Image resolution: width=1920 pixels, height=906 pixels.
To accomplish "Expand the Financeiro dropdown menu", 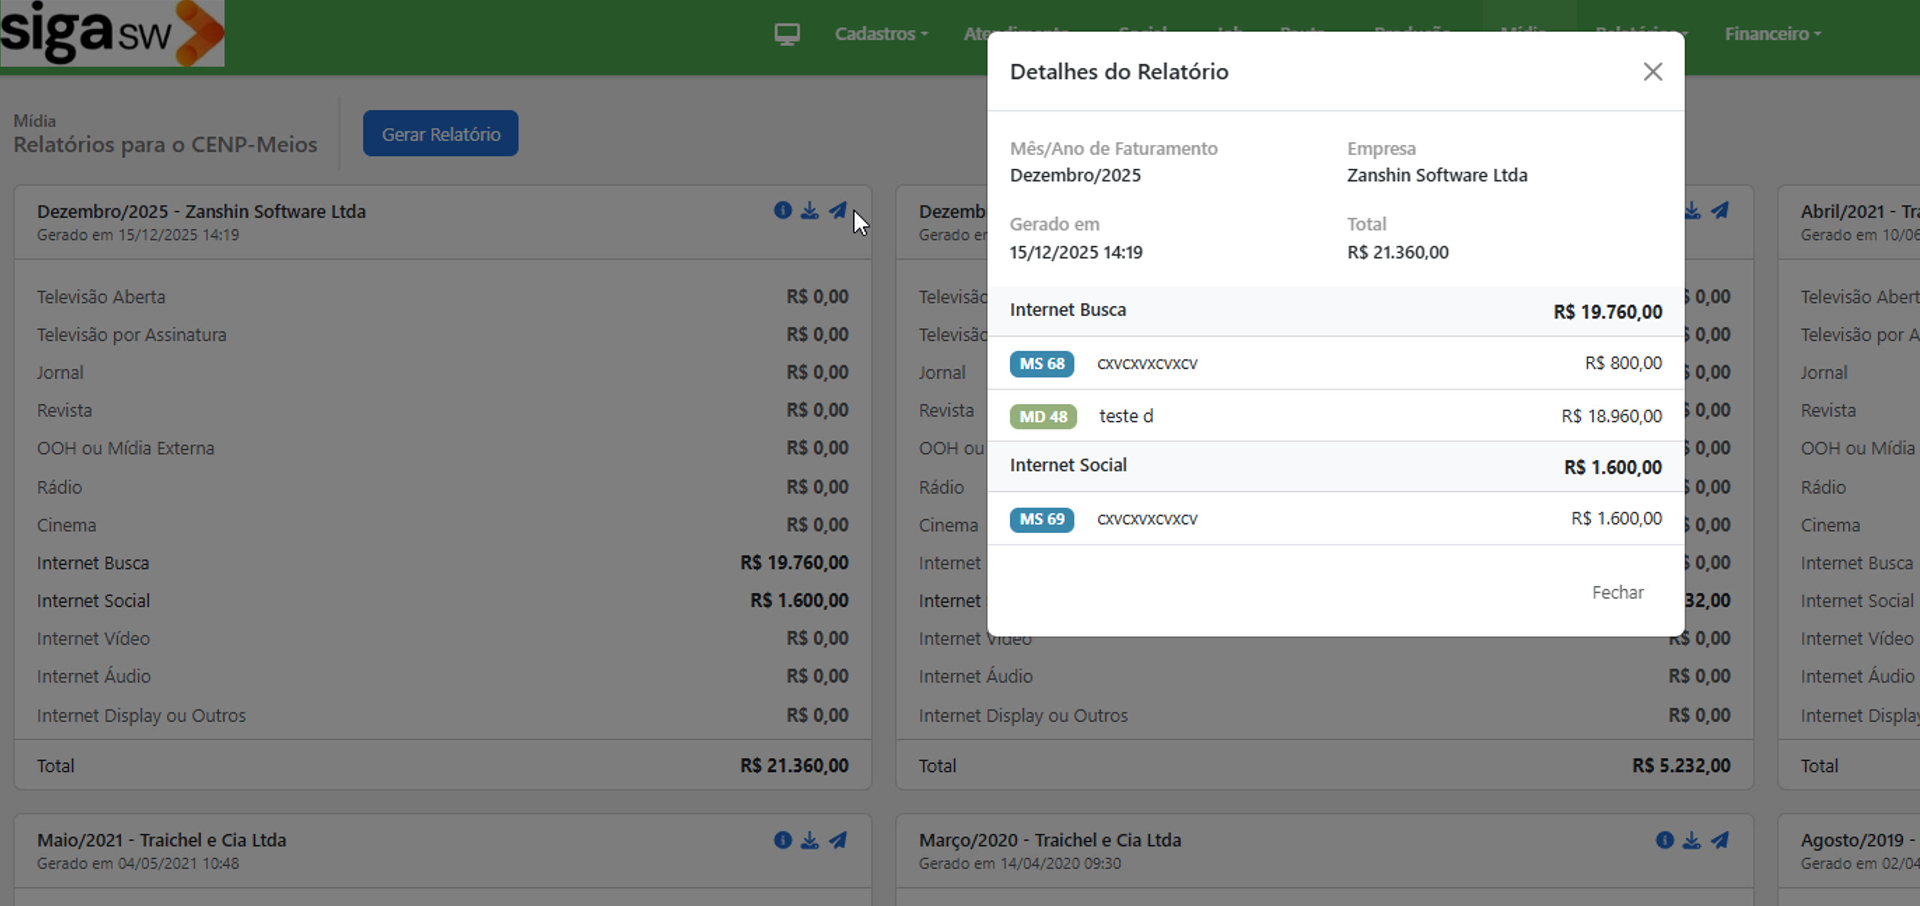I will [x=1772, y=34].
